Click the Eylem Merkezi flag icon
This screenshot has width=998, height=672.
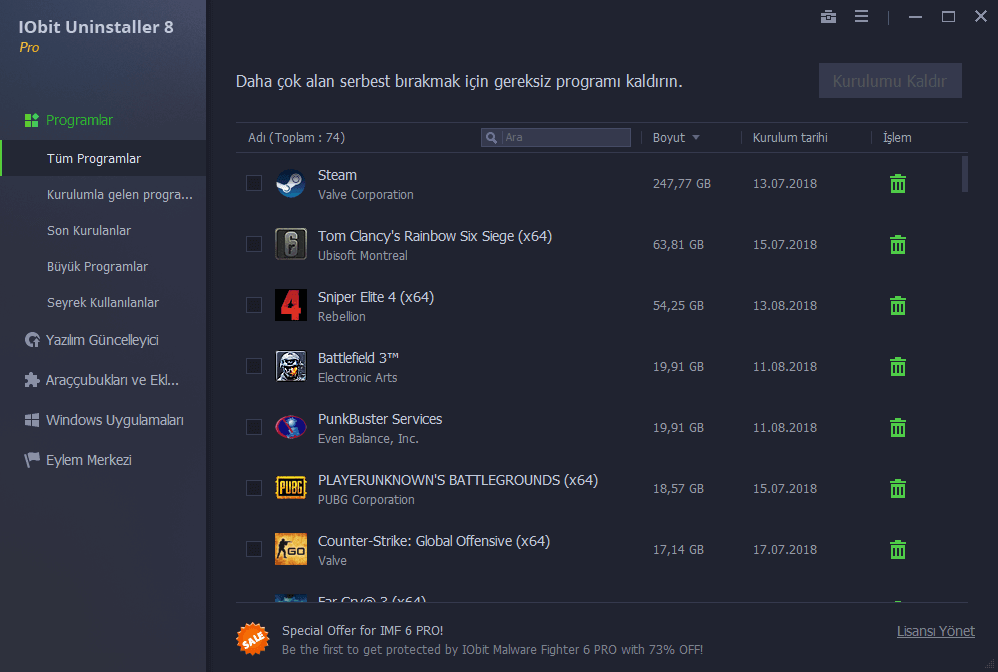coord(32,460)
